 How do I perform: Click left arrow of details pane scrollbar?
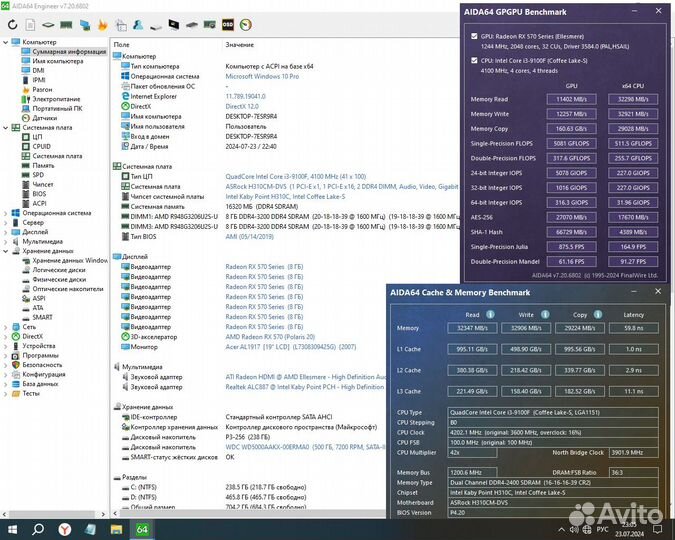(115, 514)
